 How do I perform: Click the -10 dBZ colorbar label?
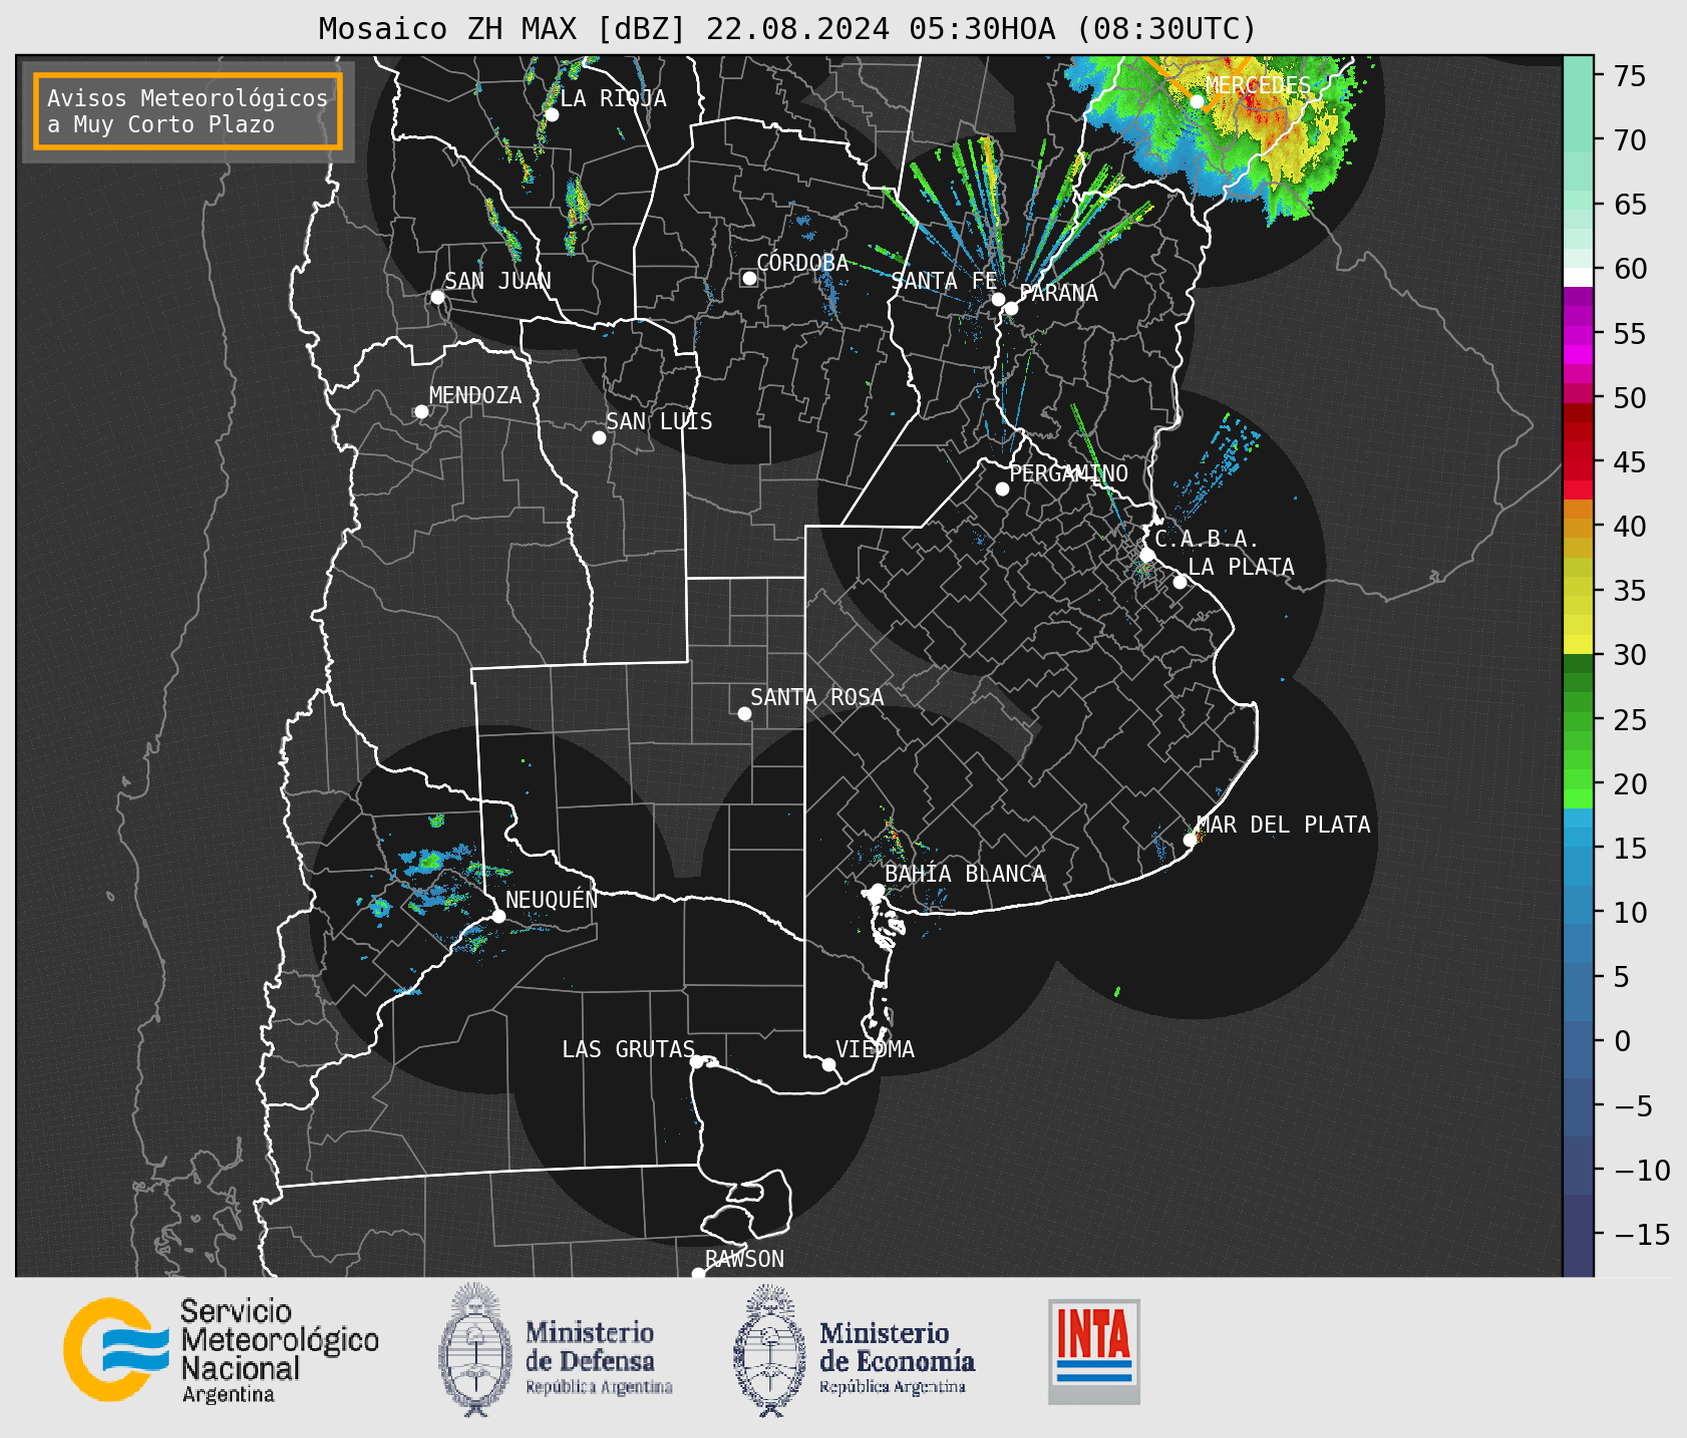pos(1642,1170)
